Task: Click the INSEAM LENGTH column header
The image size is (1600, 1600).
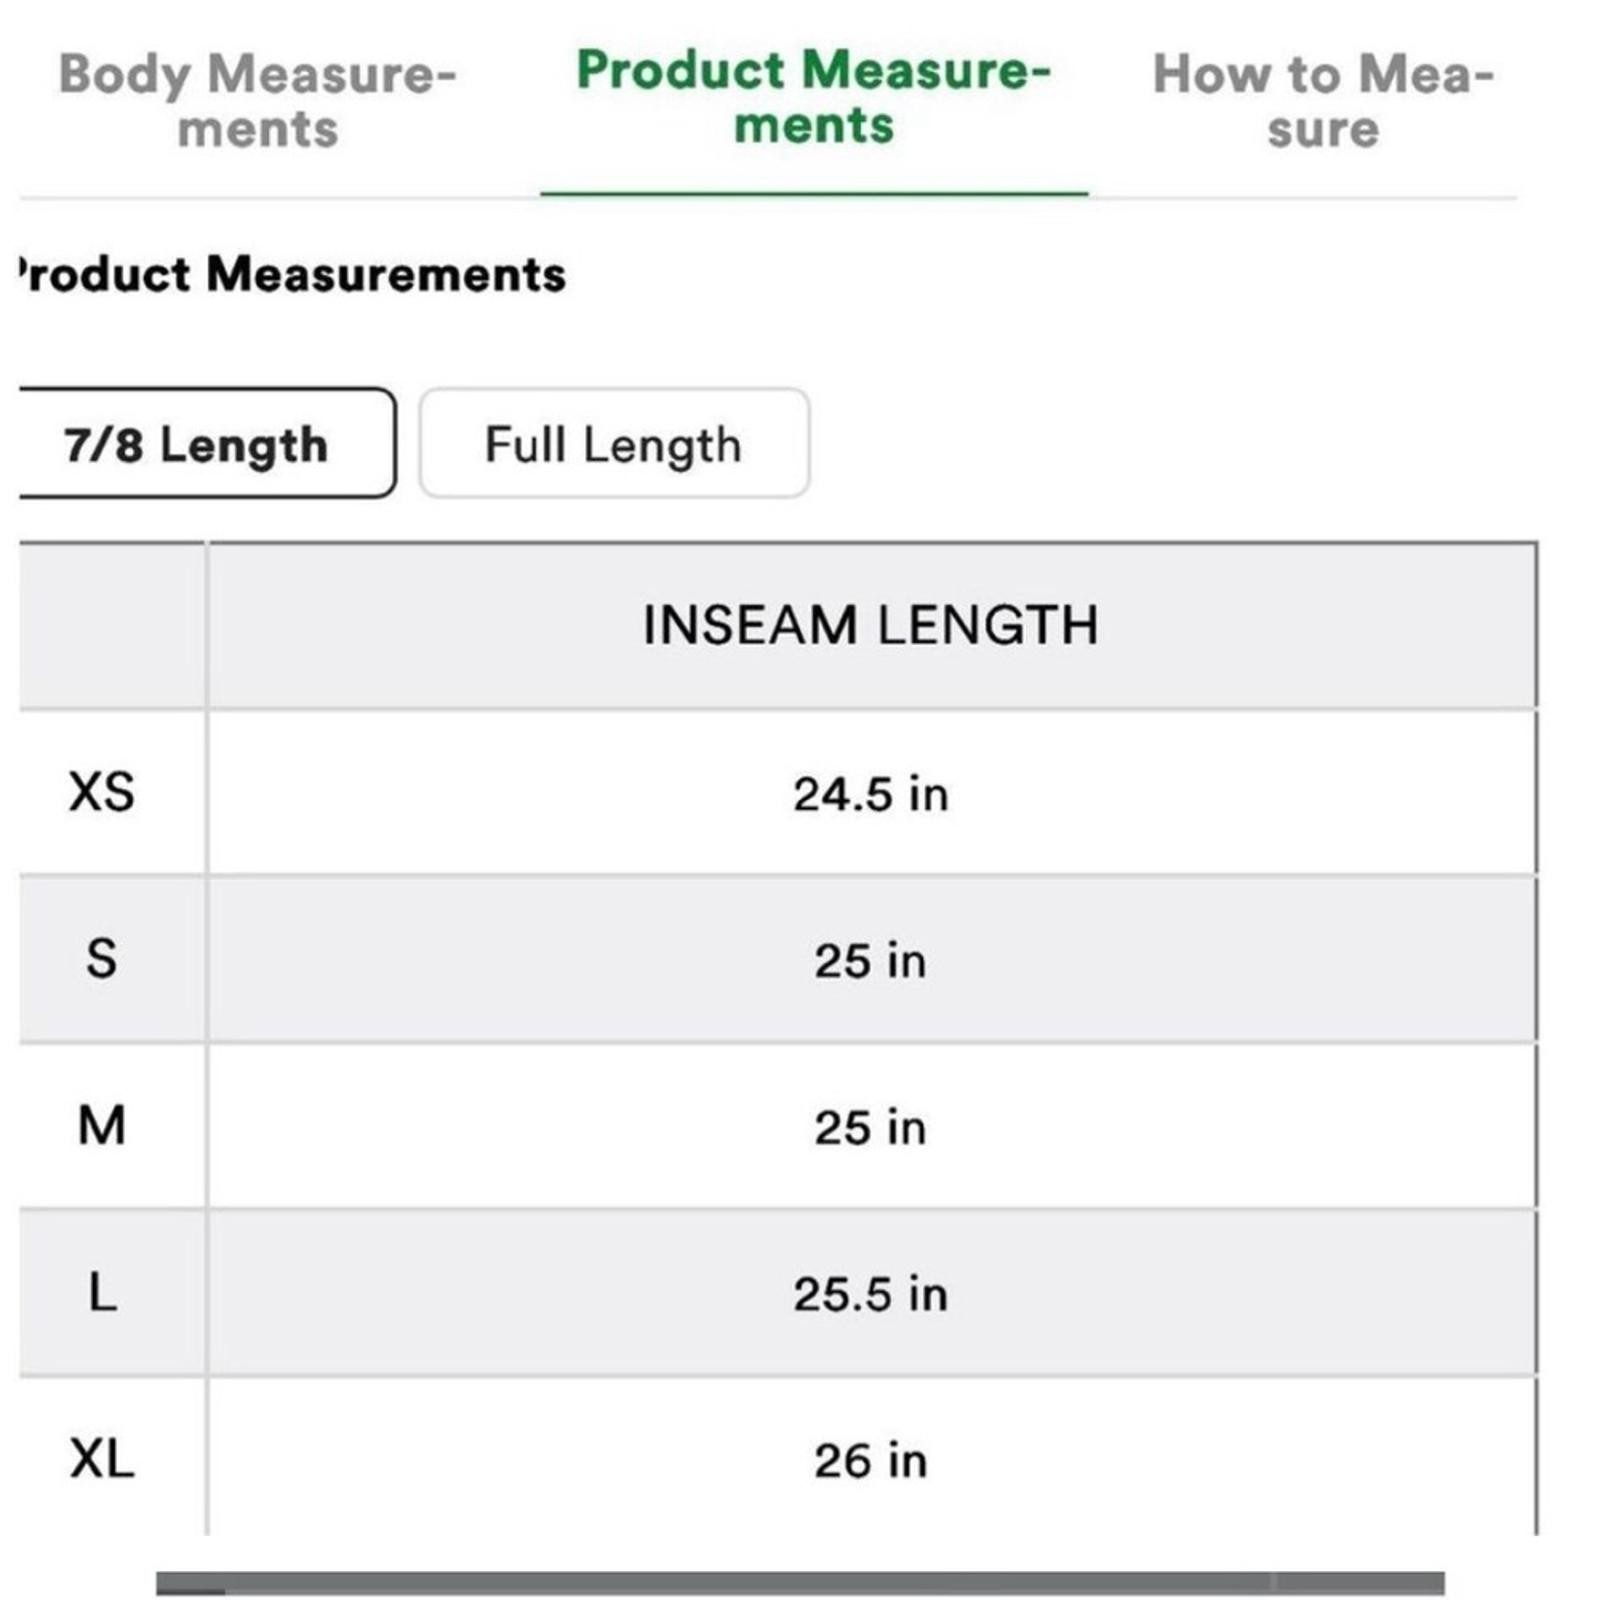Action: tap(870, 626)
